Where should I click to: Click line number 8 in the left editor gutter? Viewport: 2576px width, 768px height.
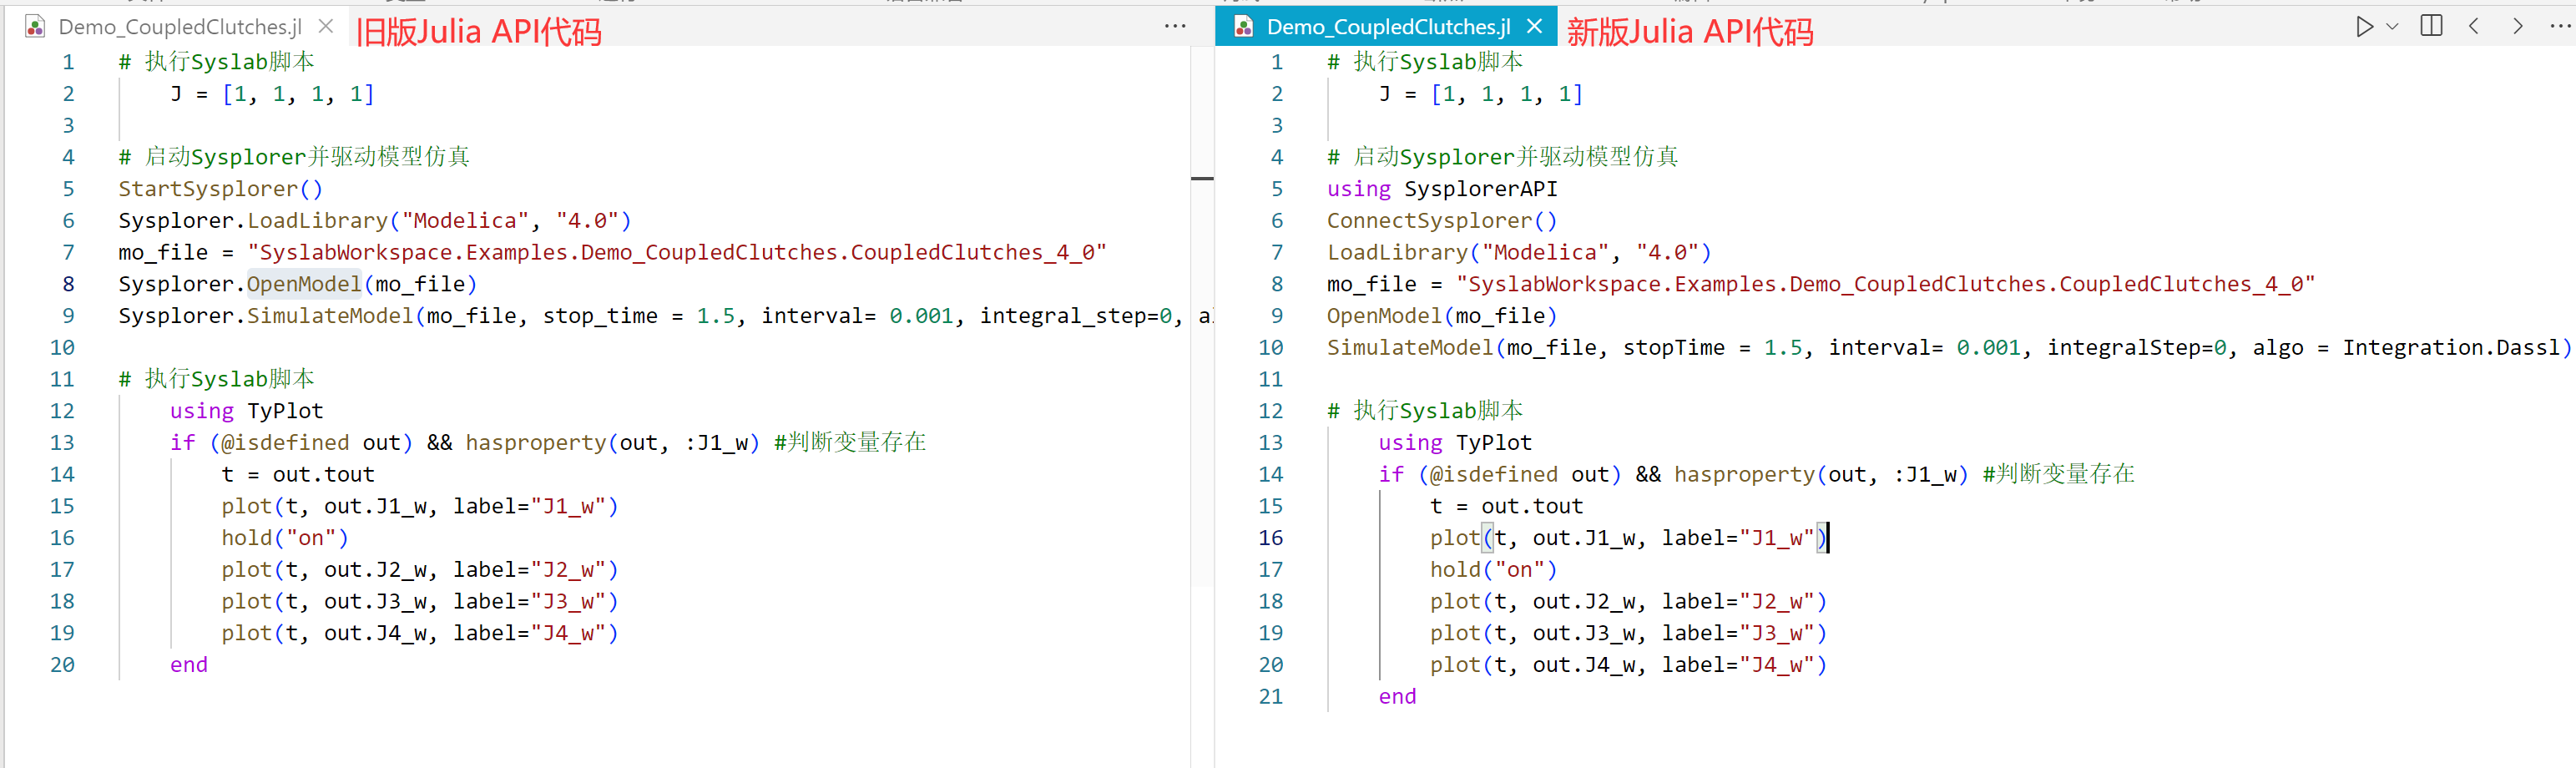(x=68, y=284)
